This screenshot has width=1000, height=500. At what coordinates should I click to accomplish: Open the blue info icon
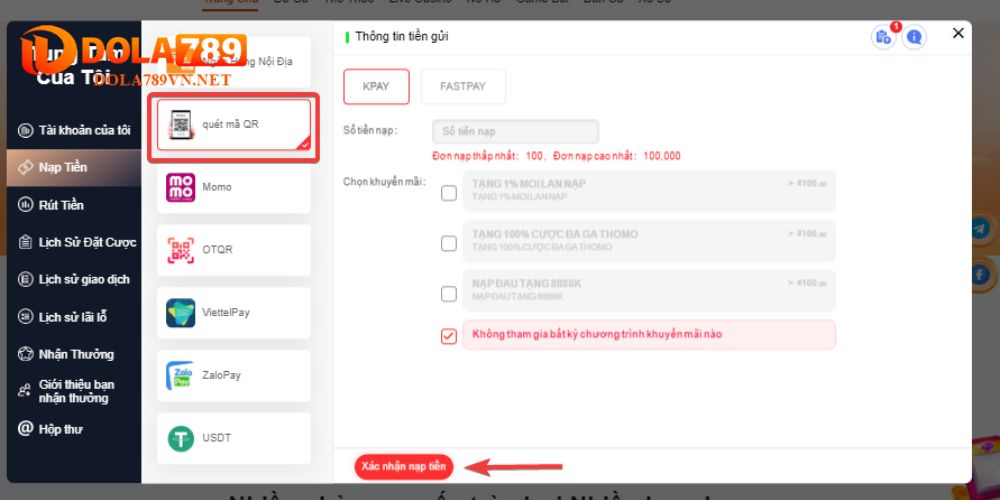tap(915, 37)
